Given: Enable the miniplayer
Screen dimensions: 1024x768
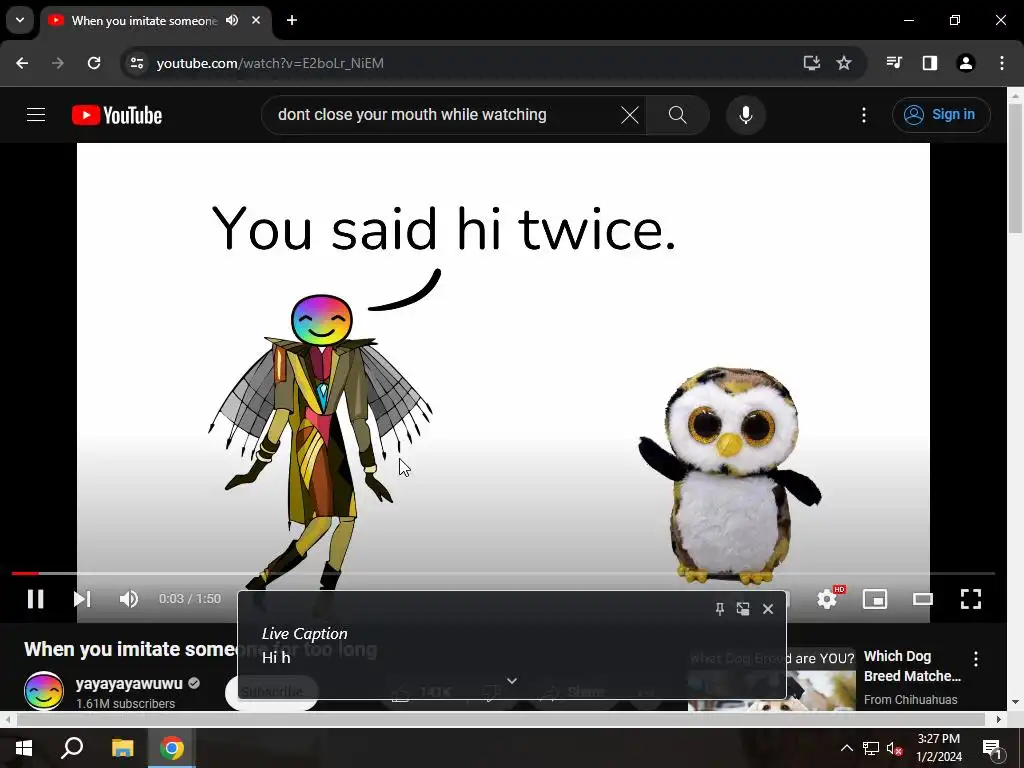Looking at the screenshot, I should click(875, 599).
